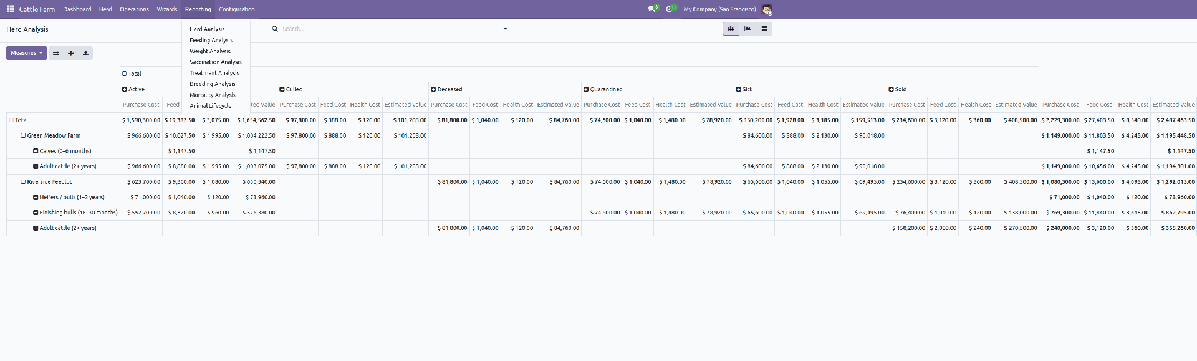Viewport: 1197px width, 361px height.
Task: Expand the Culled column group
Action: pos(291,89)
